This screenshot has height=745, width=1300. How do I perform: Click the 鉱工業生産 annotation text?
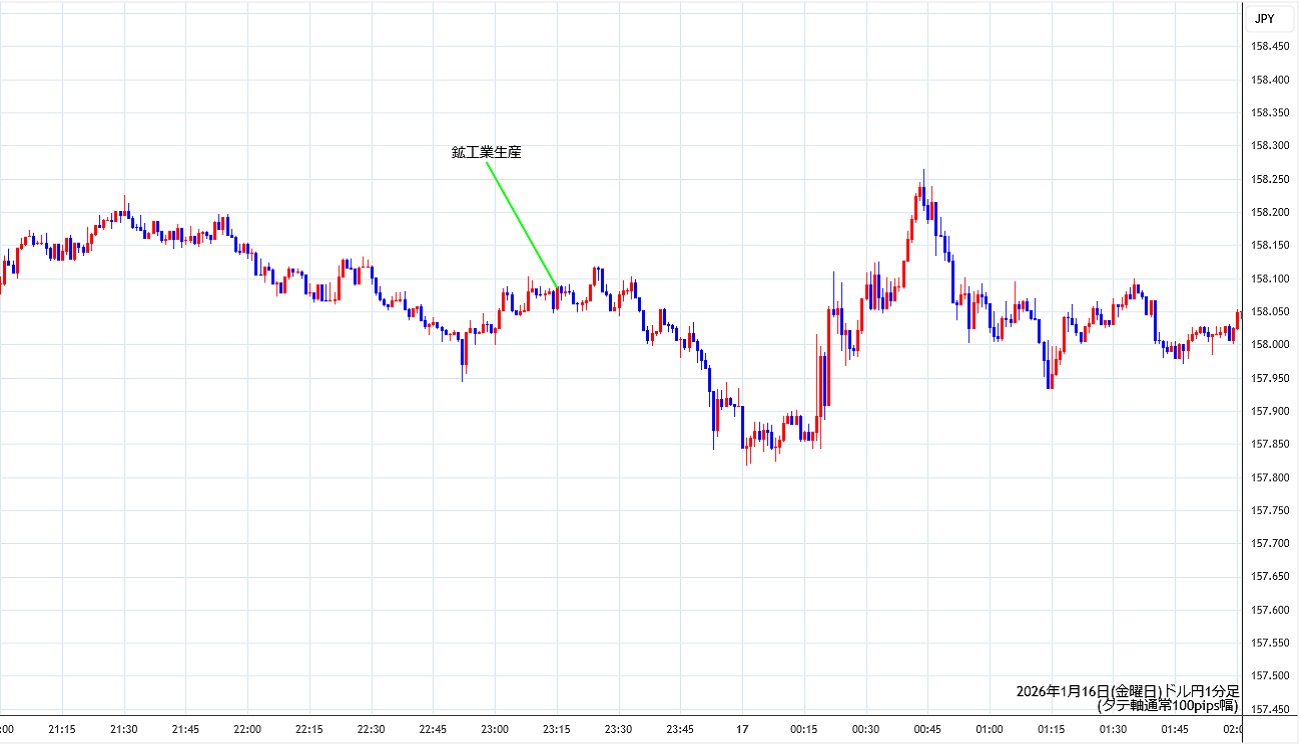(486, 153)
